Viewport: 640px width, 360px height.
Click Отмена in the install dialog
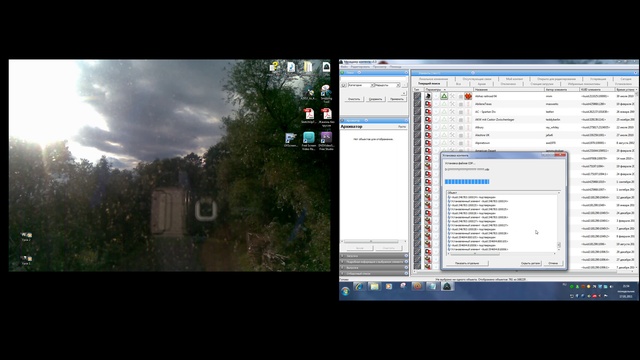pyautogui.click(x=553, y=263)
